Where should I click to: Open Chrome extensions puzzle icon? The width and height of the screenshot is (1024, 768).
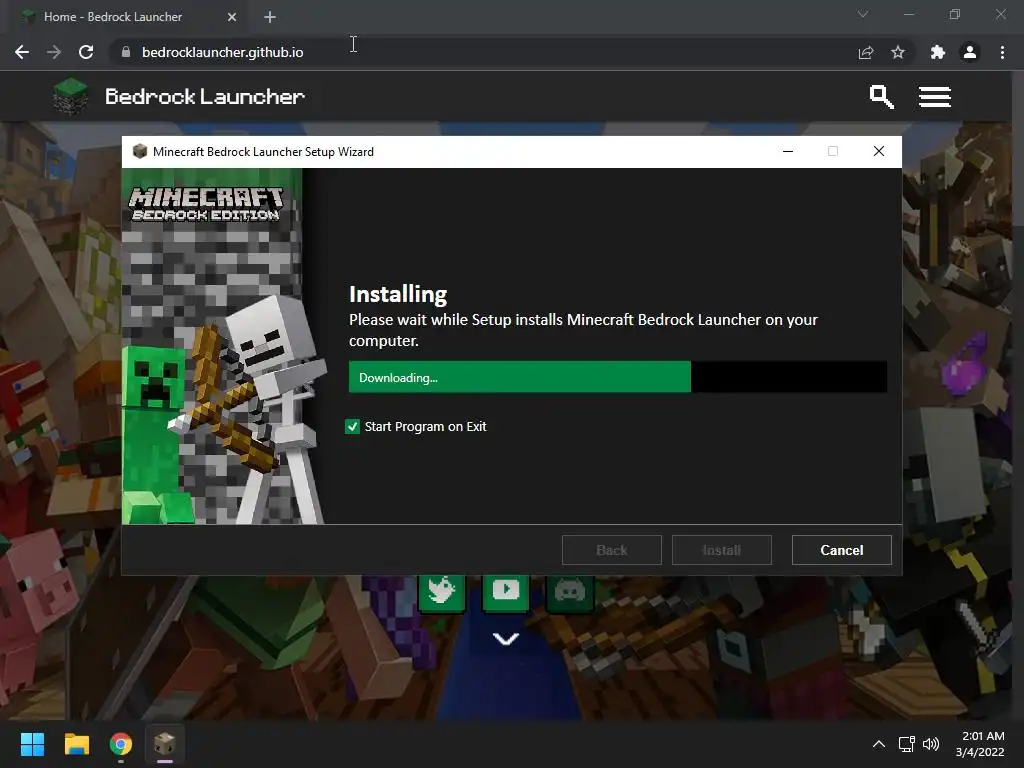[938, 52]
